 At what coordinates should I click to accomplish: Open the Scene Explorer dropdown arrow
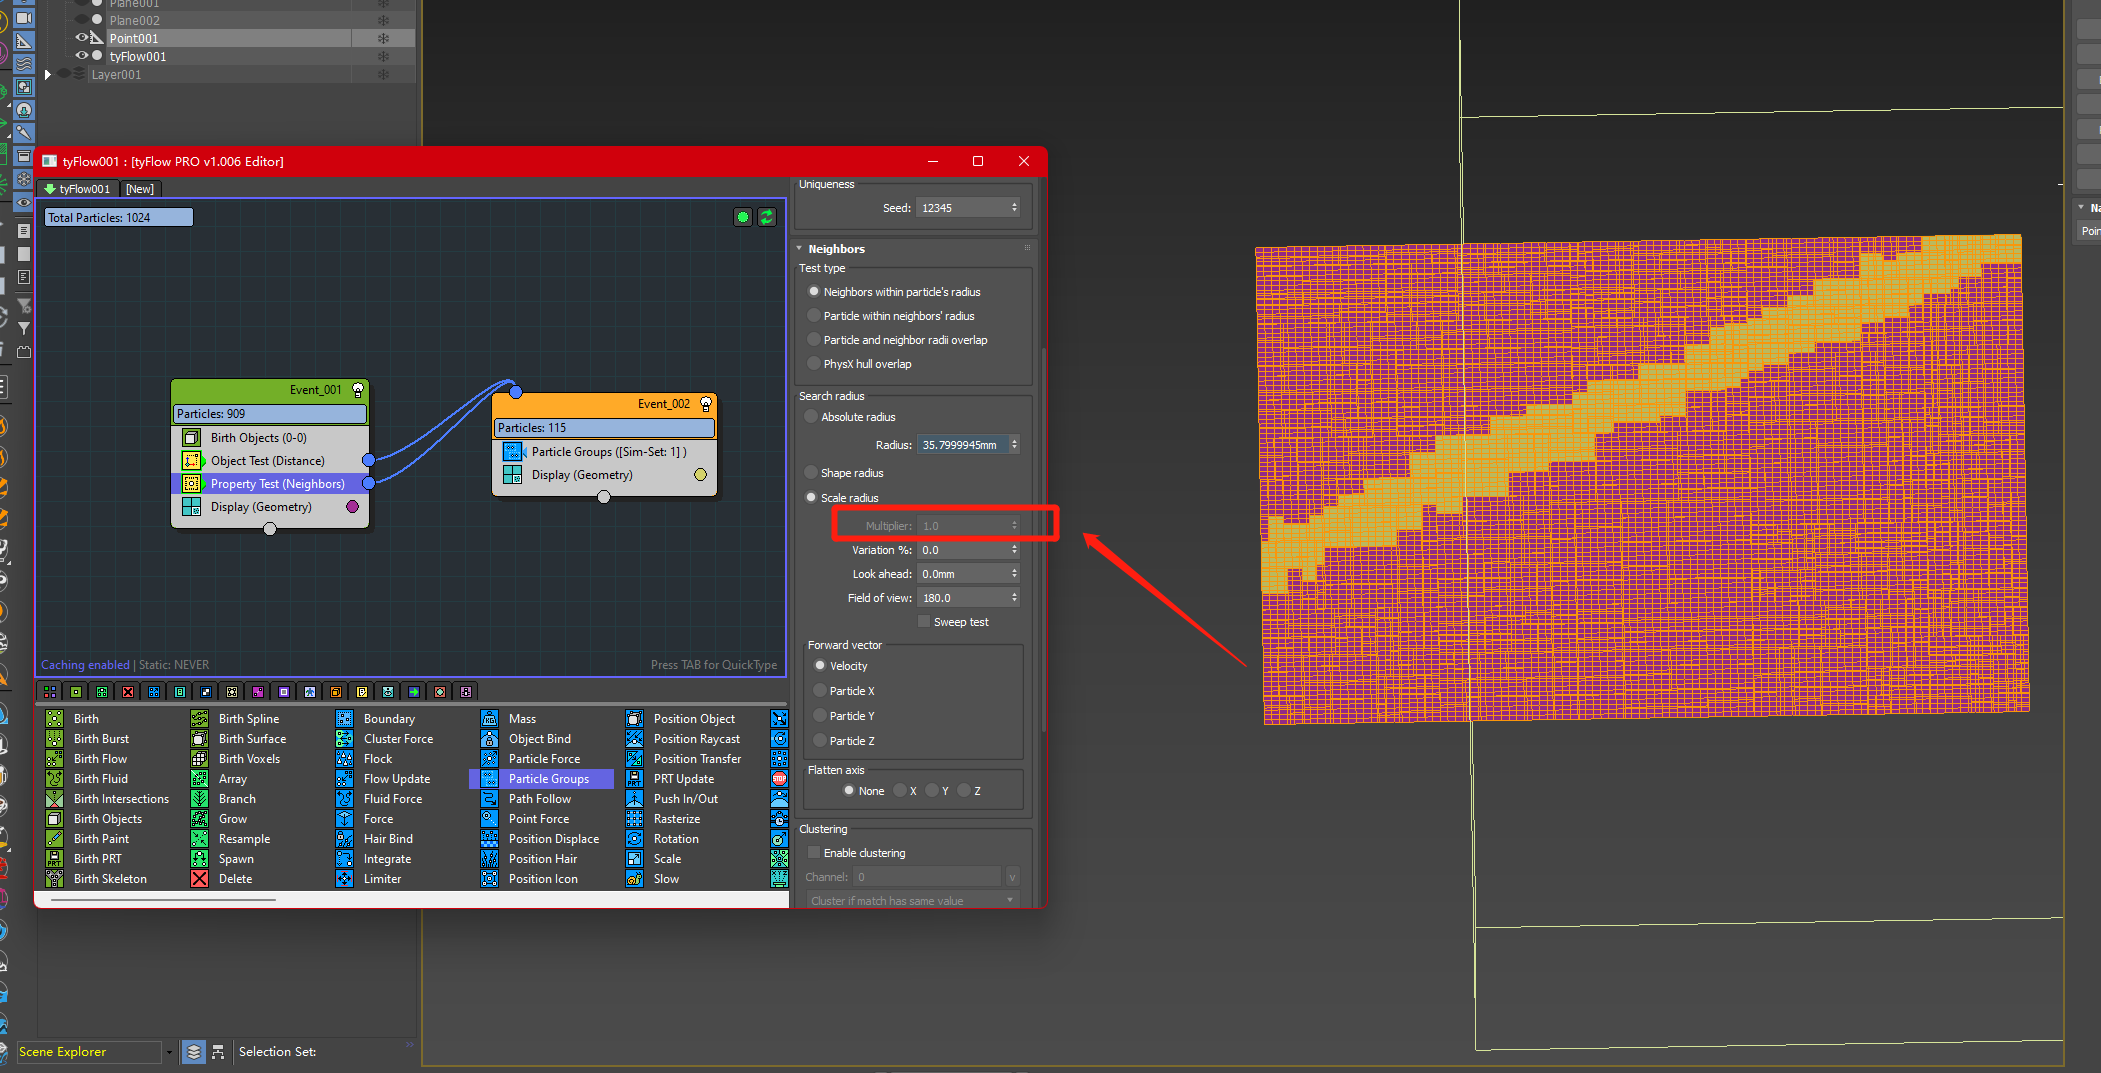[x=169, y=1052]
